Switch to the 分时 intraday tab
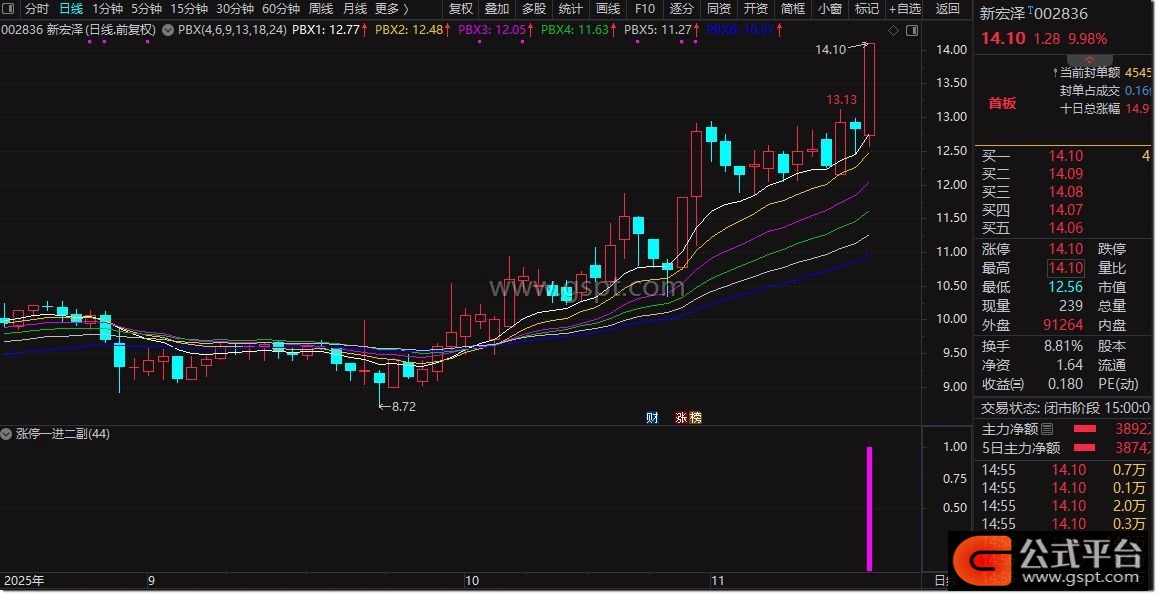The height and width of the screenshot is (594, 1158). point(36,9)
